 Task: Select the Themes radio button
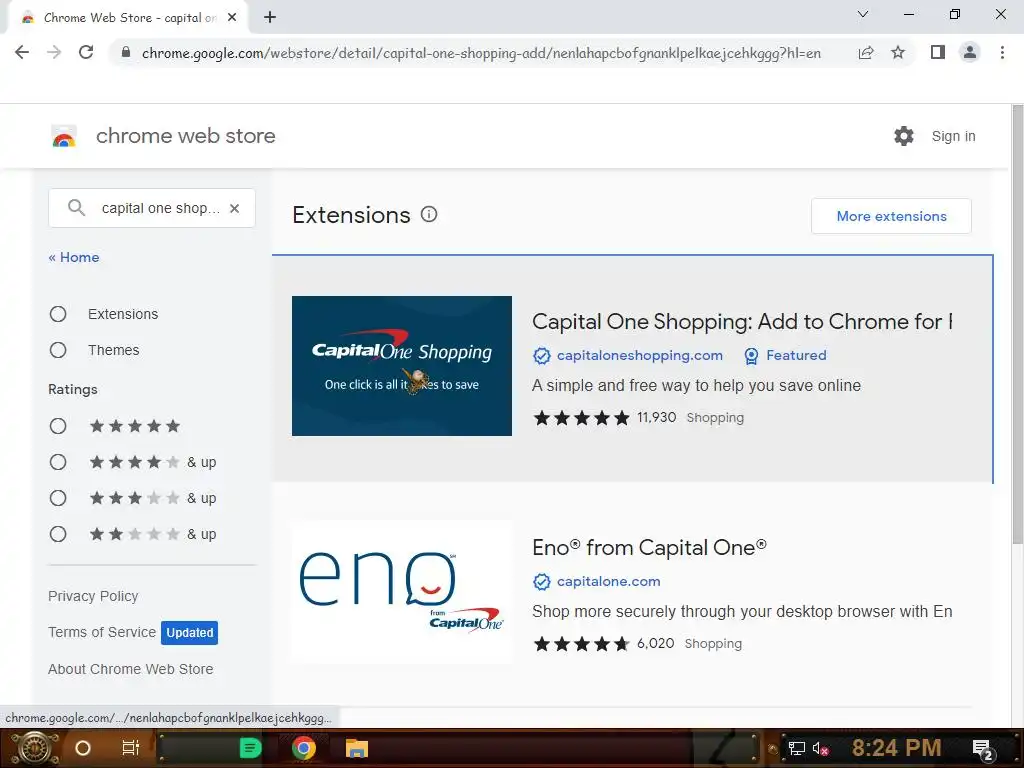click(x=58, y=350)
